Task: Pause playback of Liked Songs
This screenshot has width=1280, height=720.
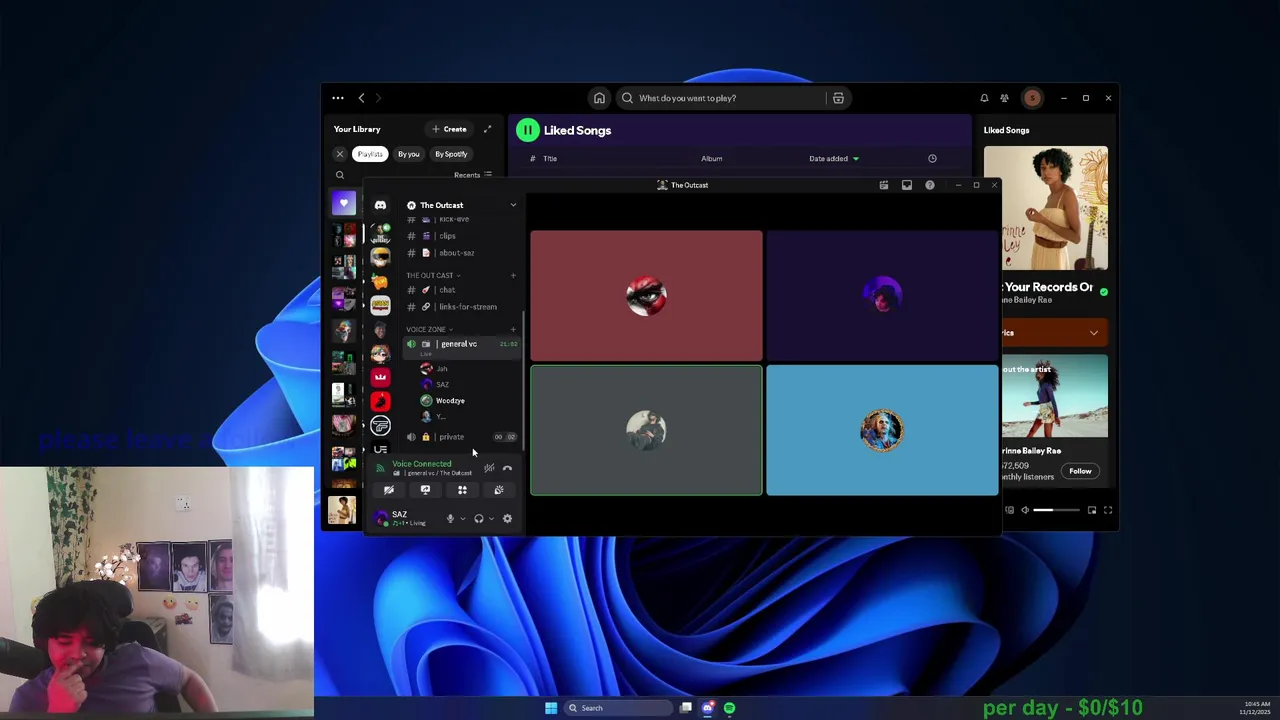Action: pyautogui.click(x=527, y=130)
